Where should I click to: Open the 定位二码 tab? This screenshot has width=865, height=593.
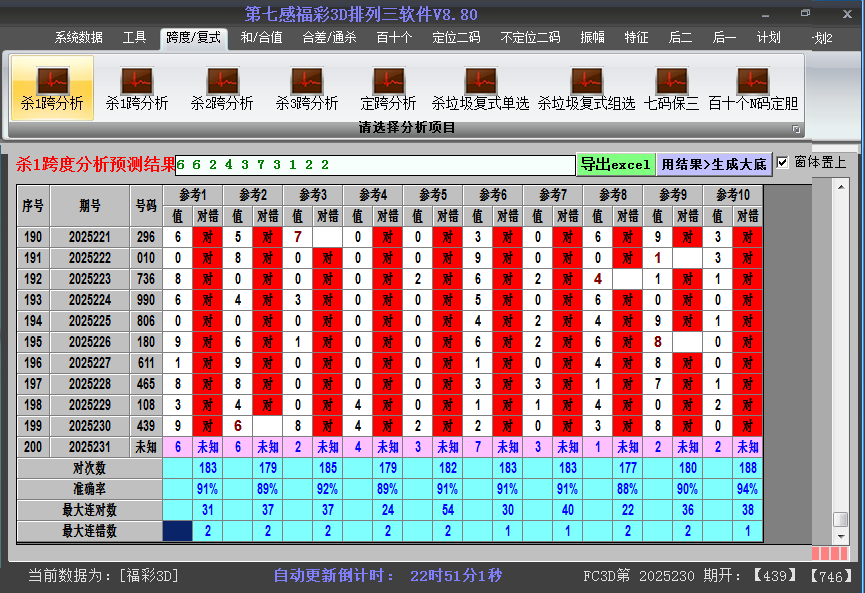click(x=456, y=38)
